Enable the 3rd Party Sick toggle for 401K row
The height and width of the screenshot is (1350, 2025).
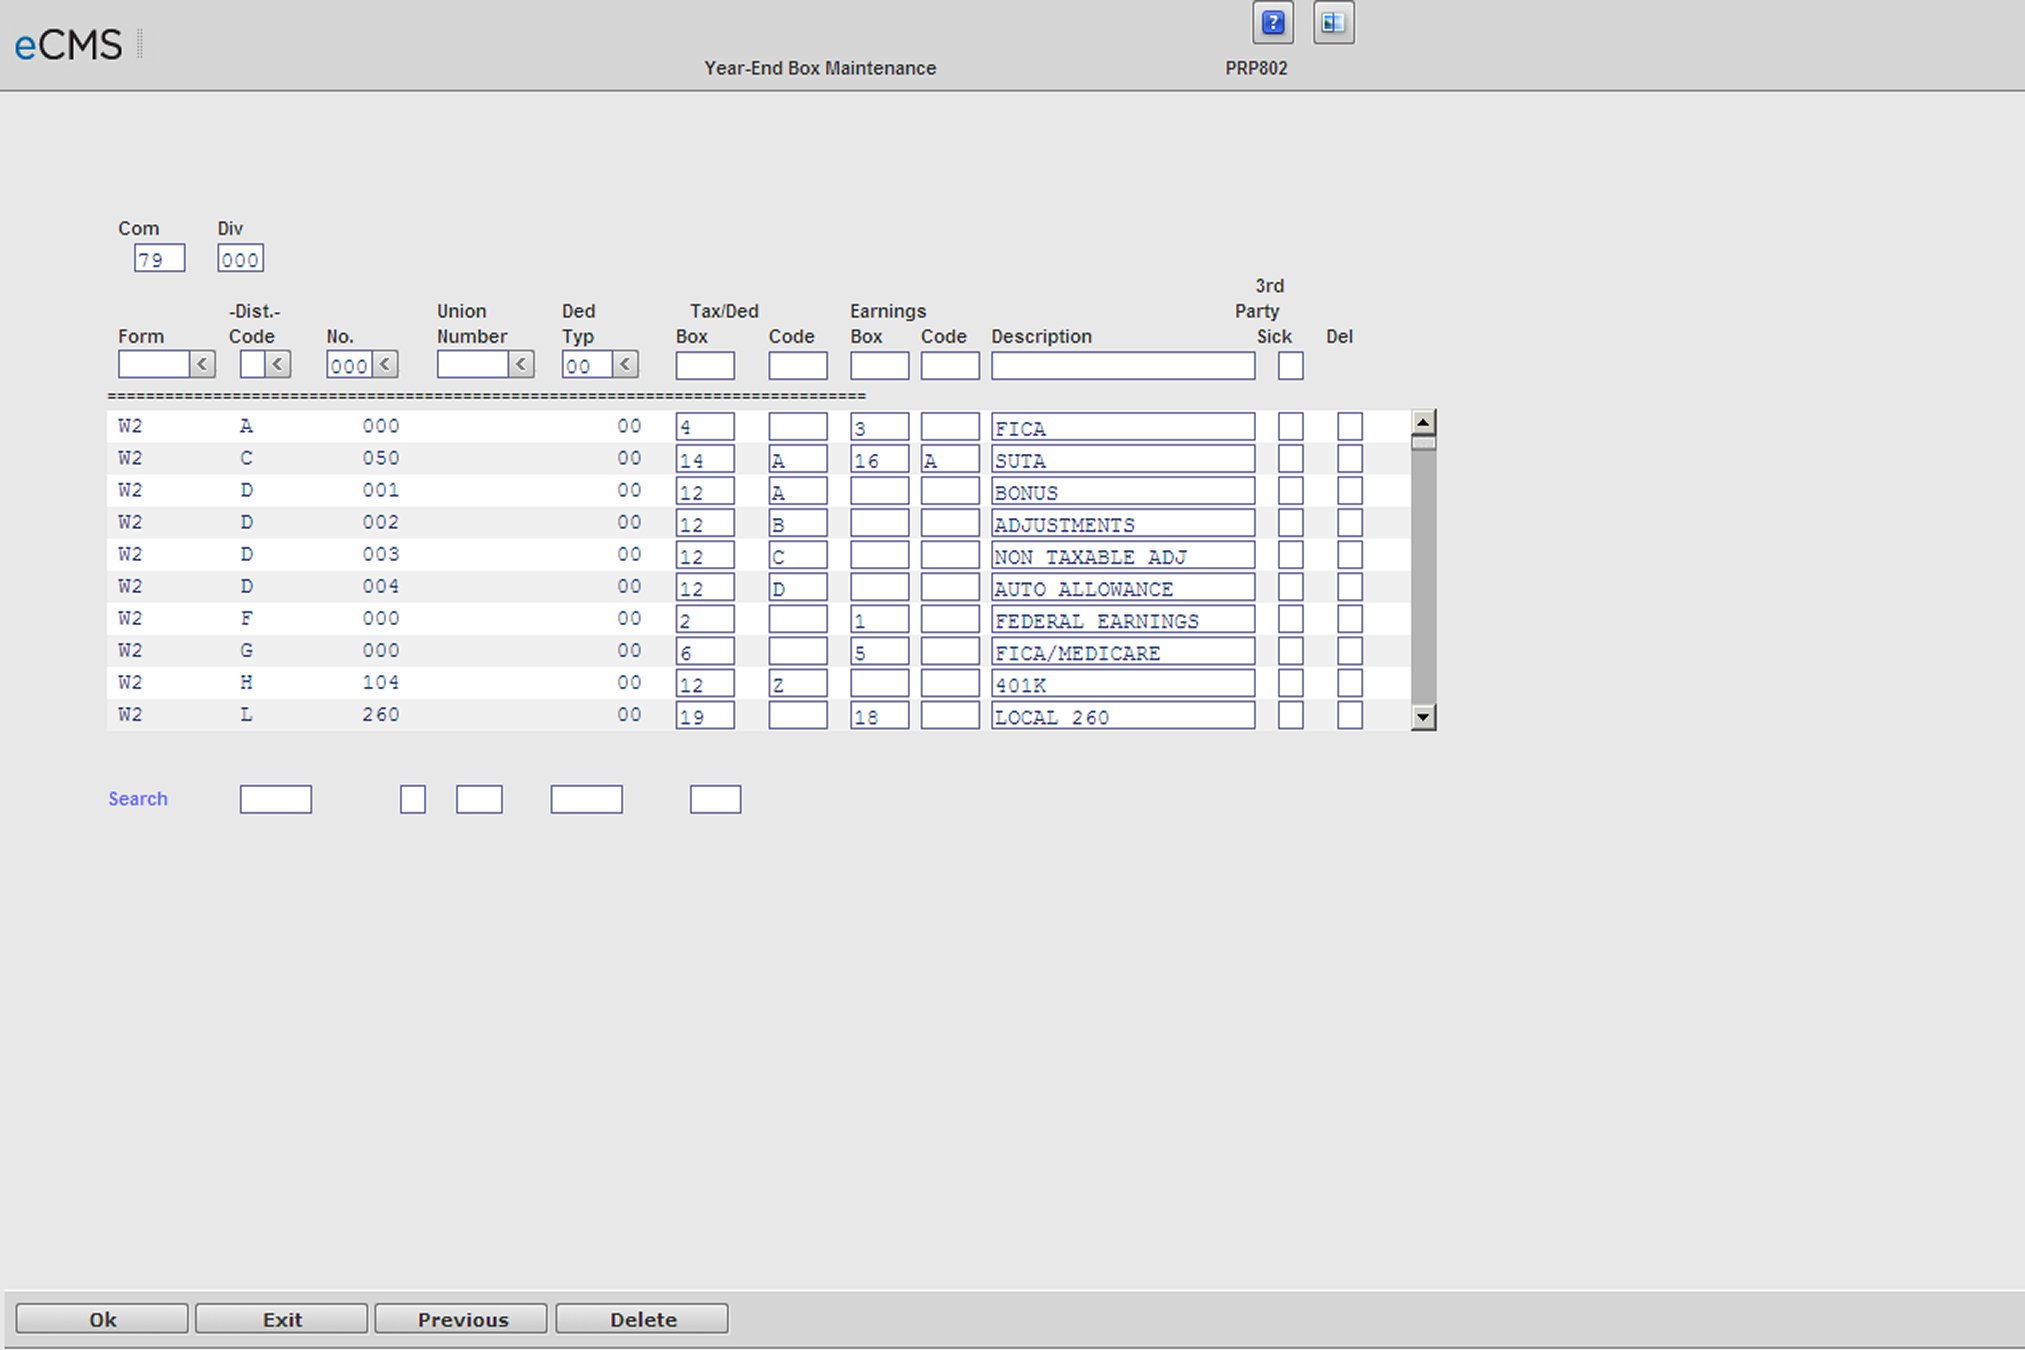coord(1291,686)
